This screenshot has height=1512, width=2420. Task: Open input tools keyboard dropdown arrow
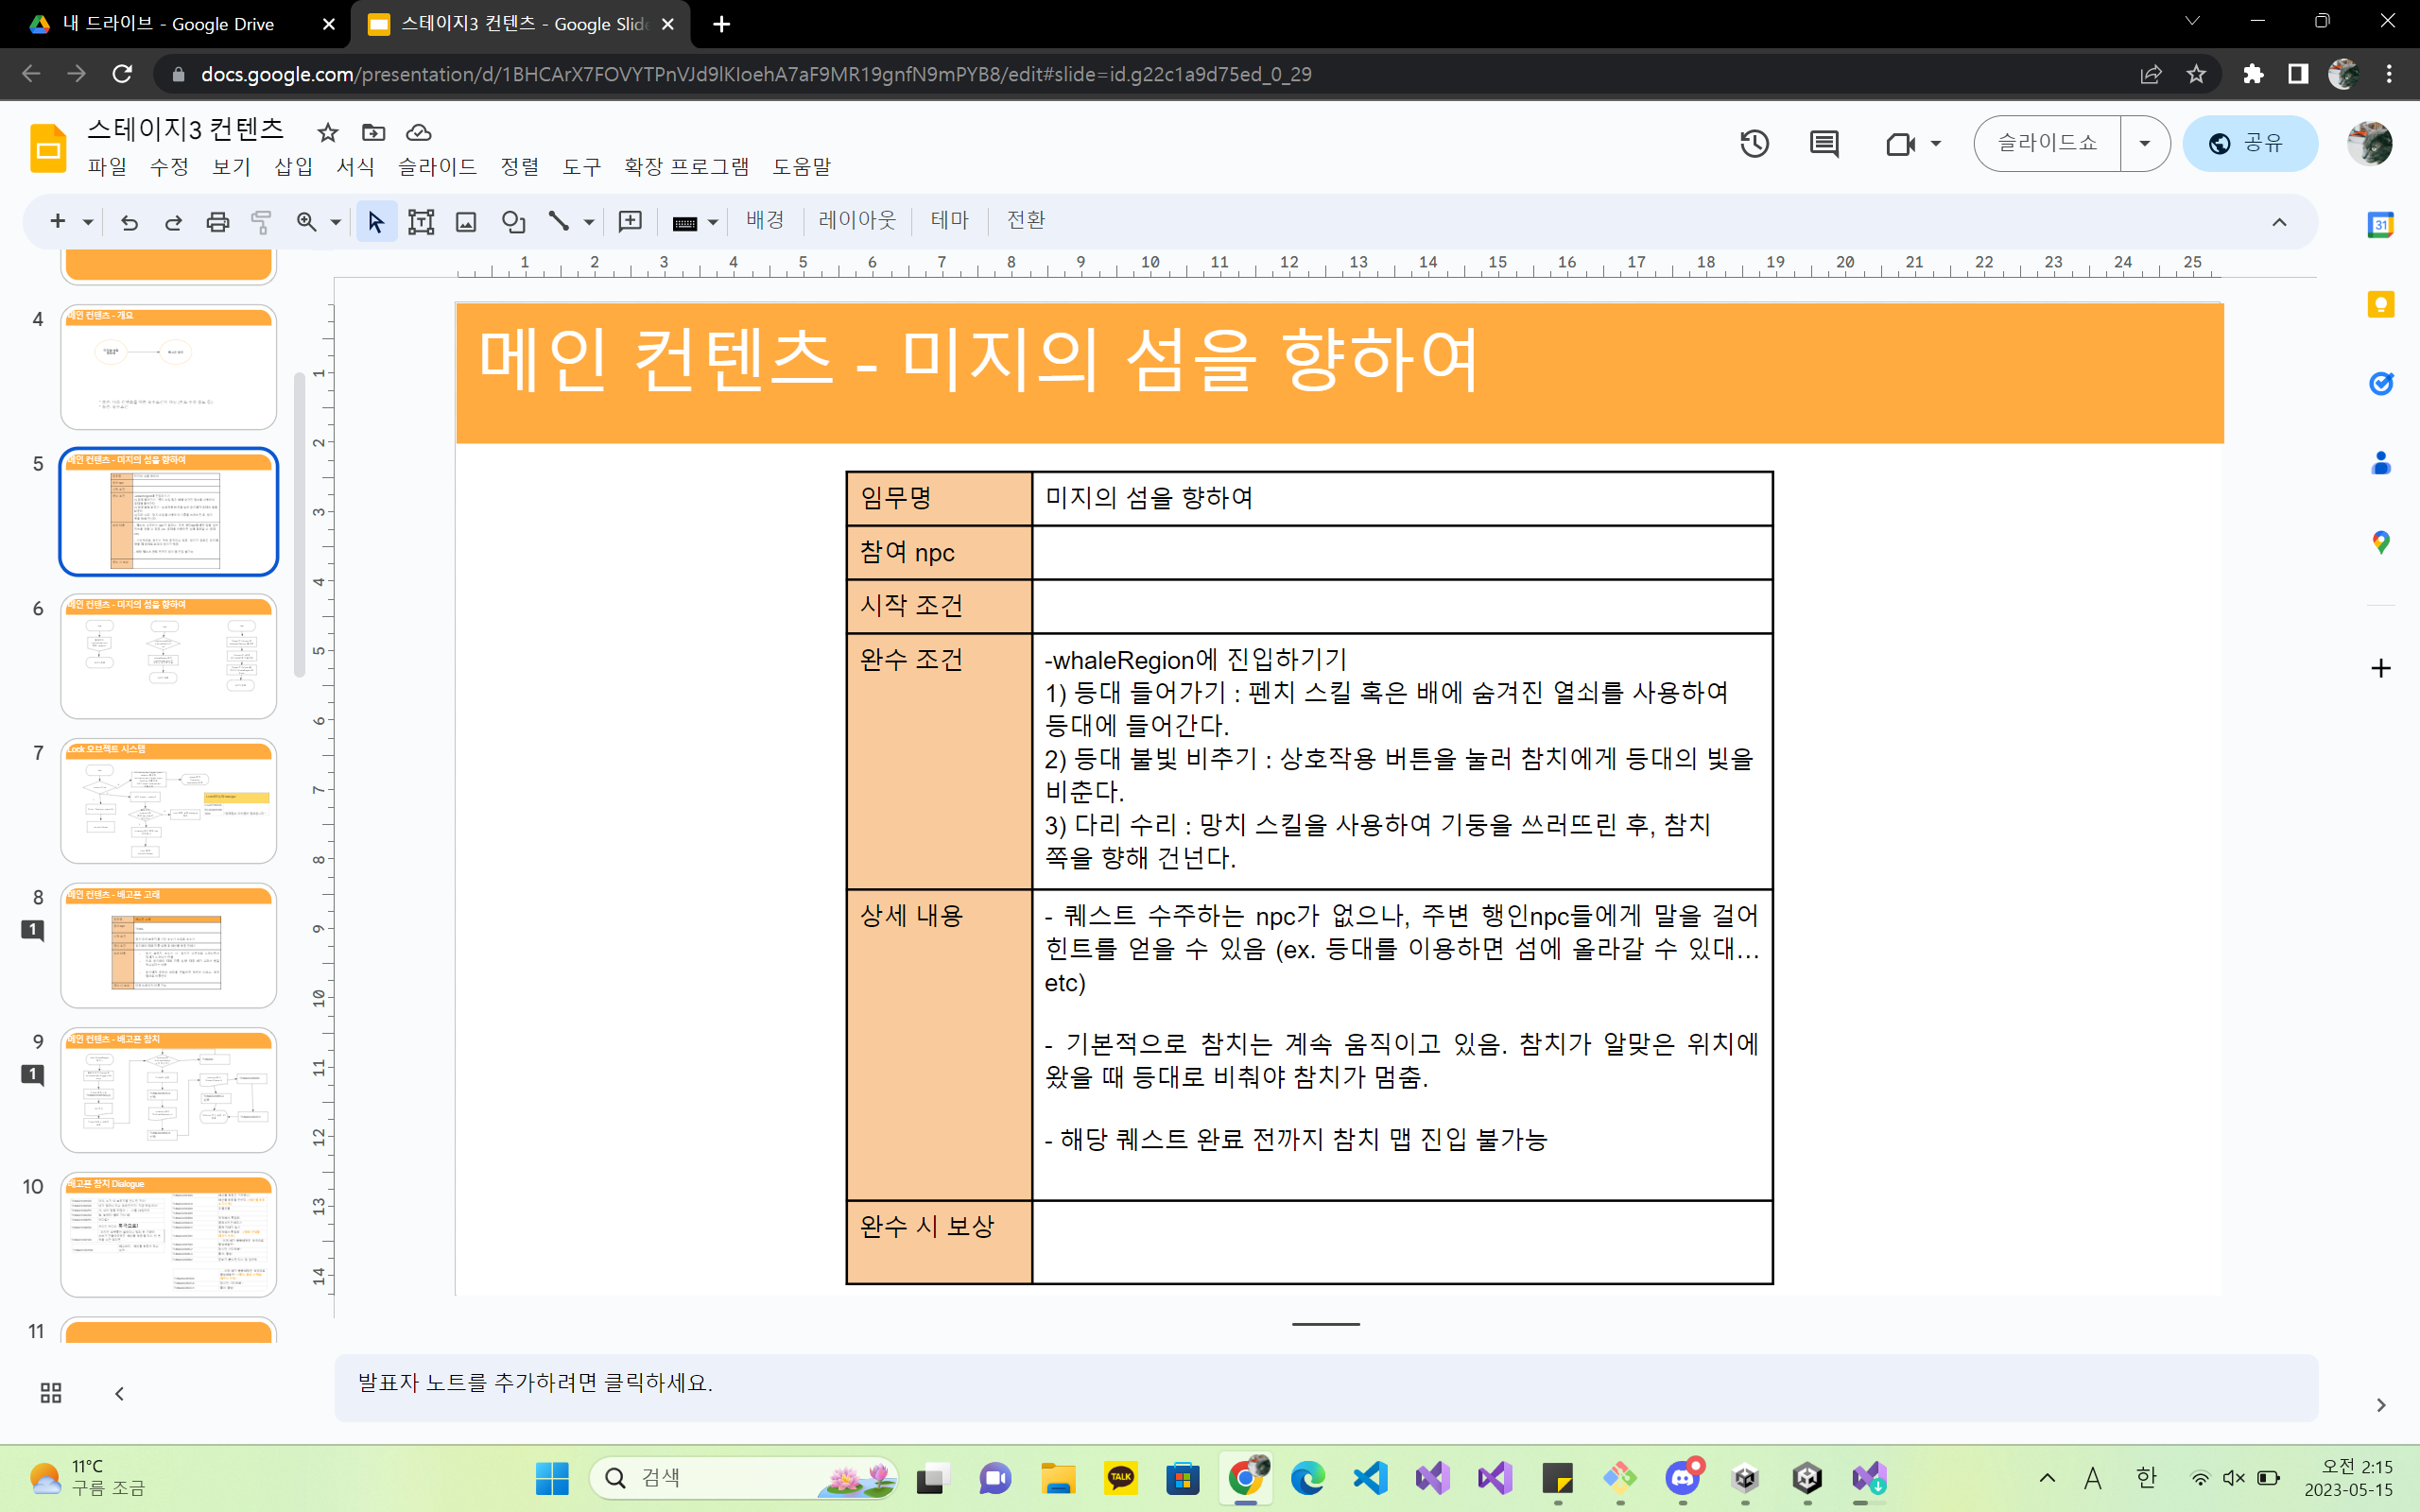click(713, 222)
